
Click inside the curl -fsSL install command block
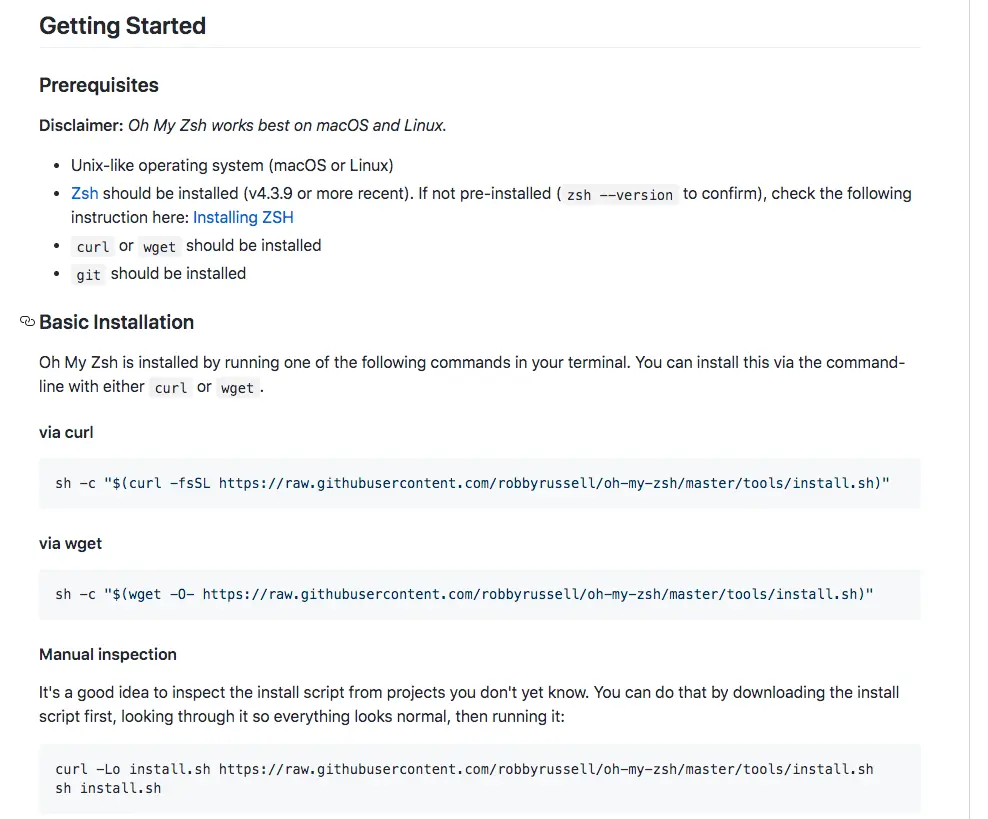coord(472,483)
